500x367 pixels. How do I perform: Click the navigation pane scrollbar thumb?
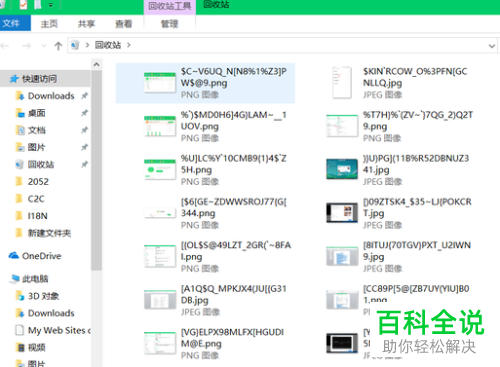[97, 170]
